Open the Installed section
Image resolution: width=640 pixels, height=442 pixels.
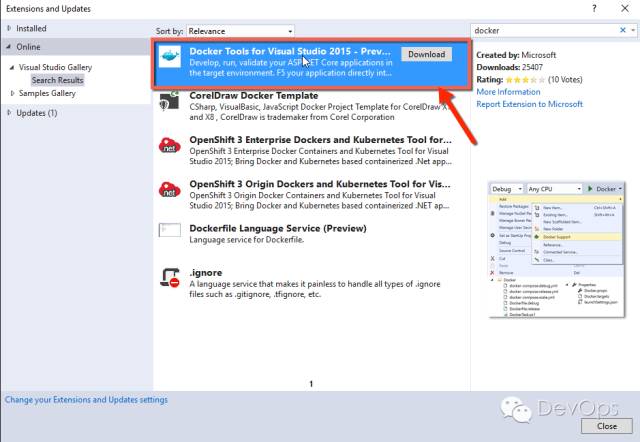(31, 29)
